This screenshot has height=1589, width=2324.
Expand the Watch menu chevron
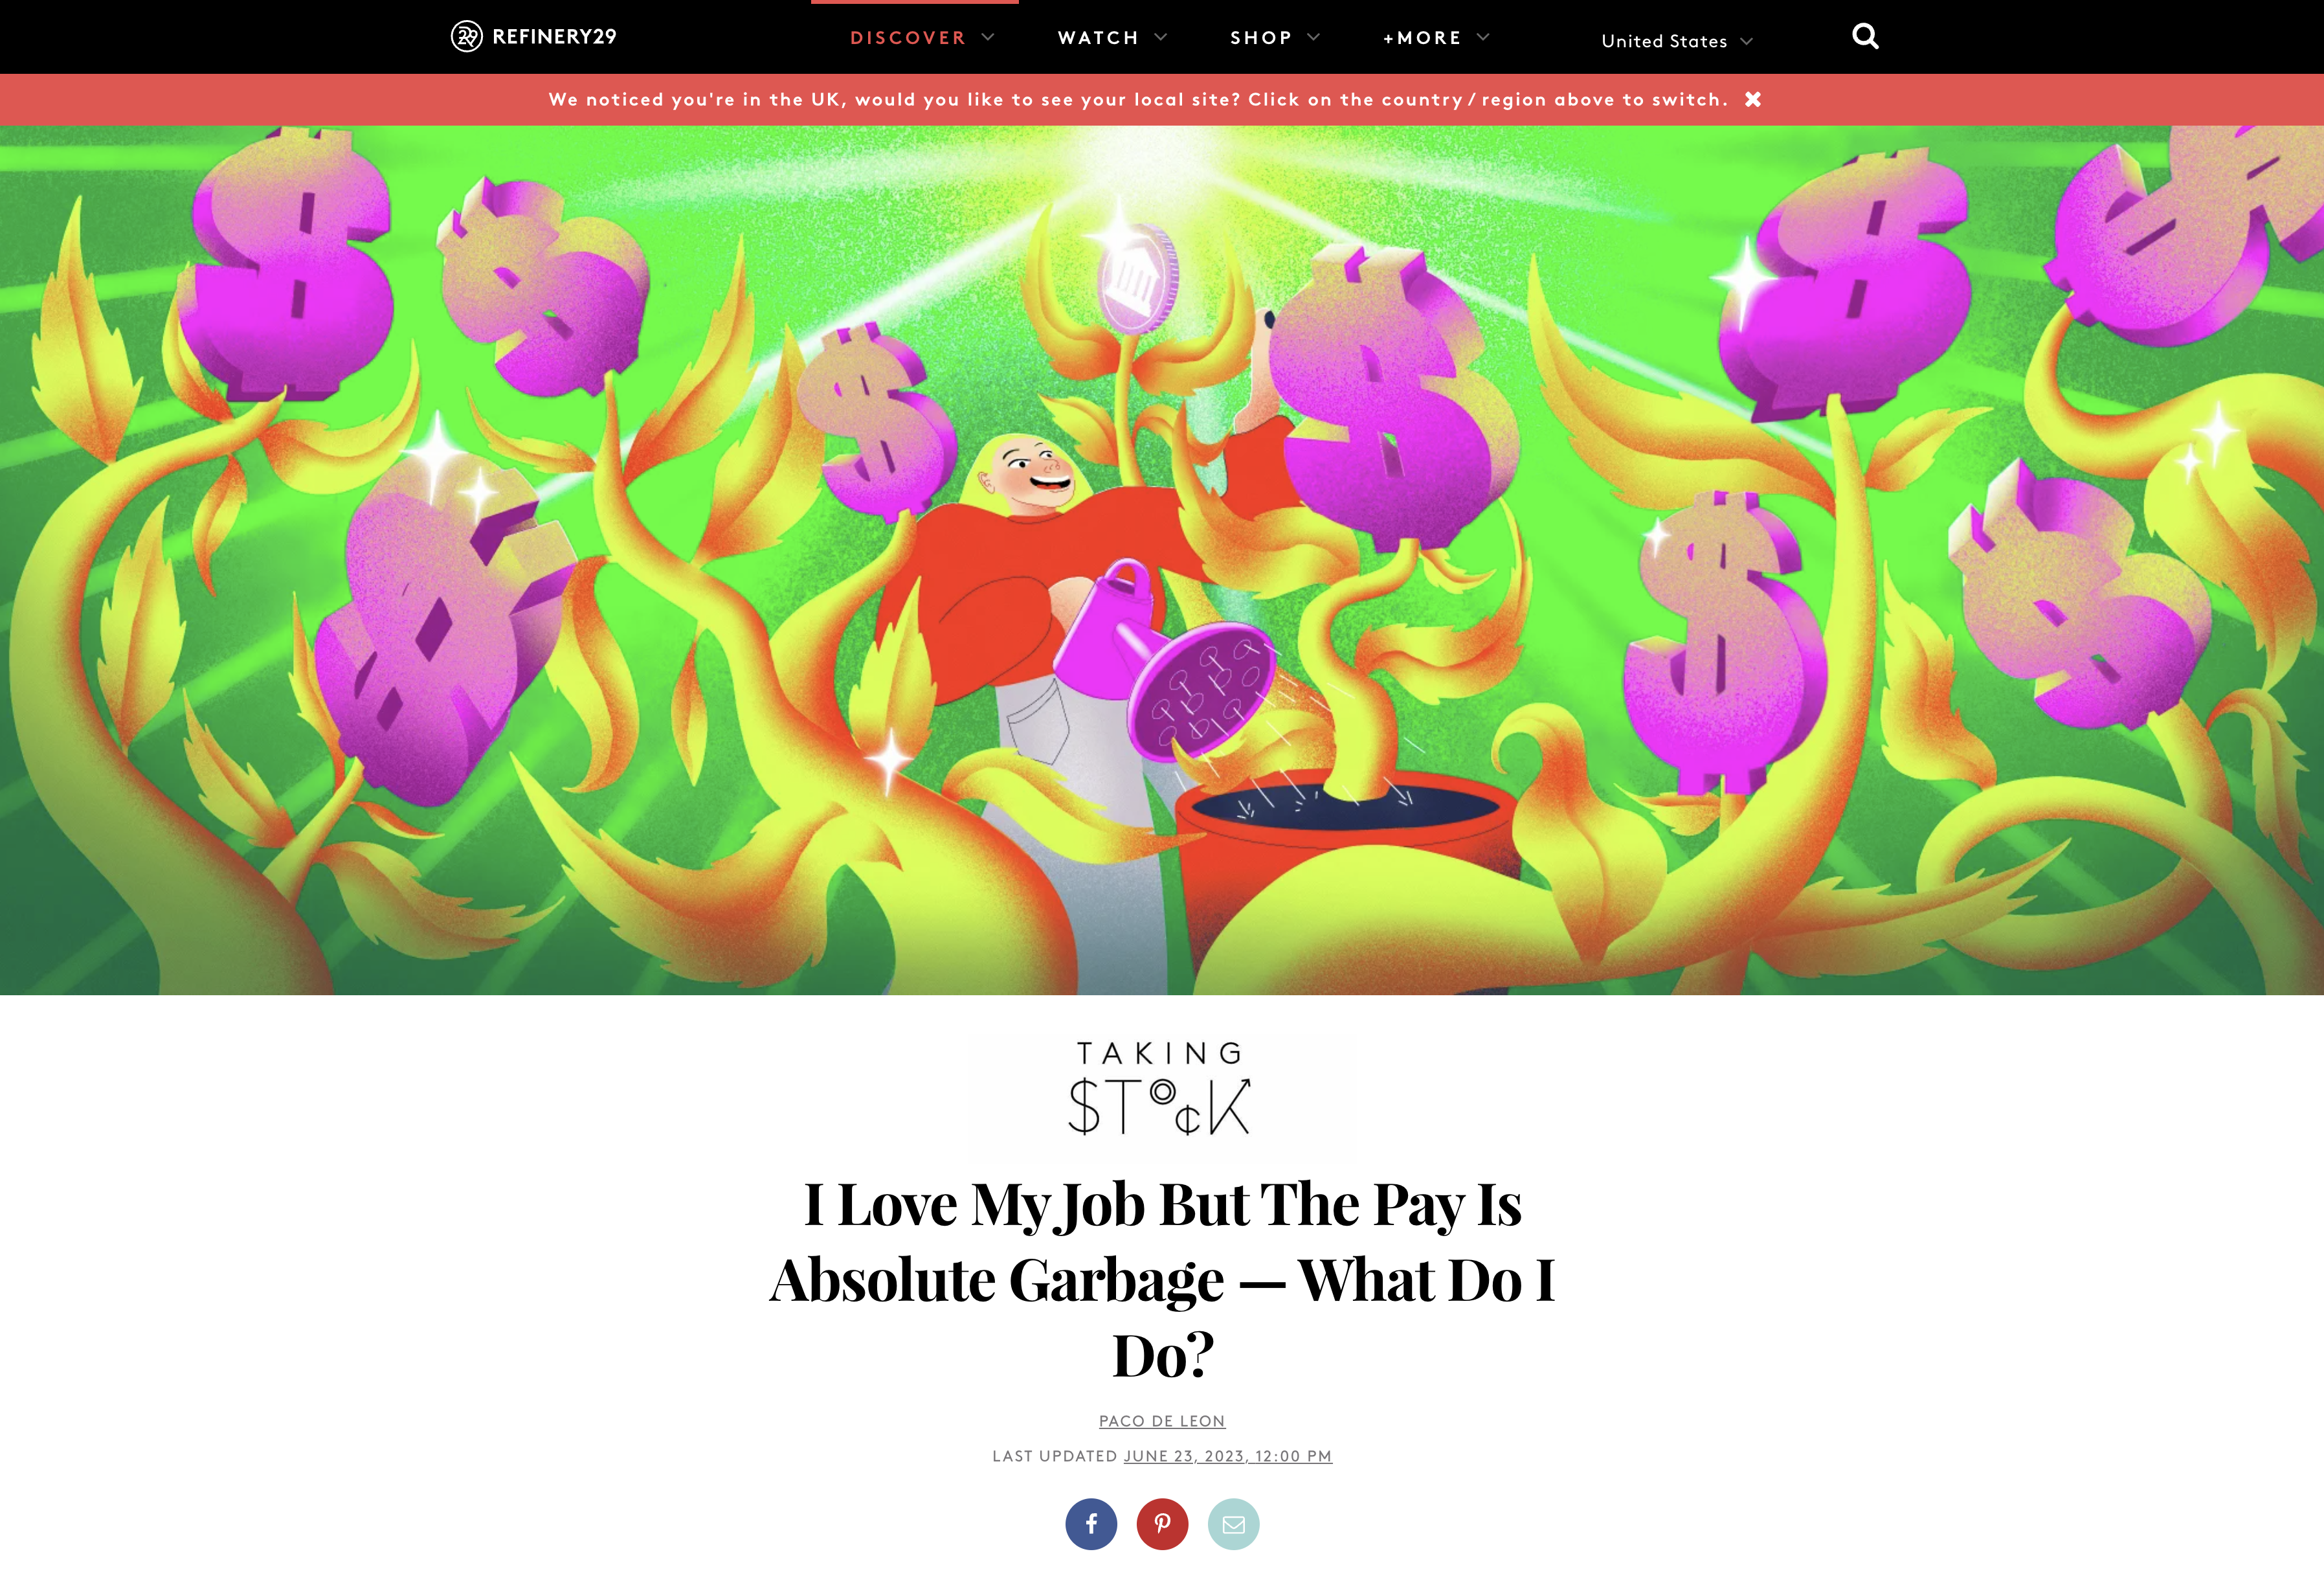[1161, 37]
